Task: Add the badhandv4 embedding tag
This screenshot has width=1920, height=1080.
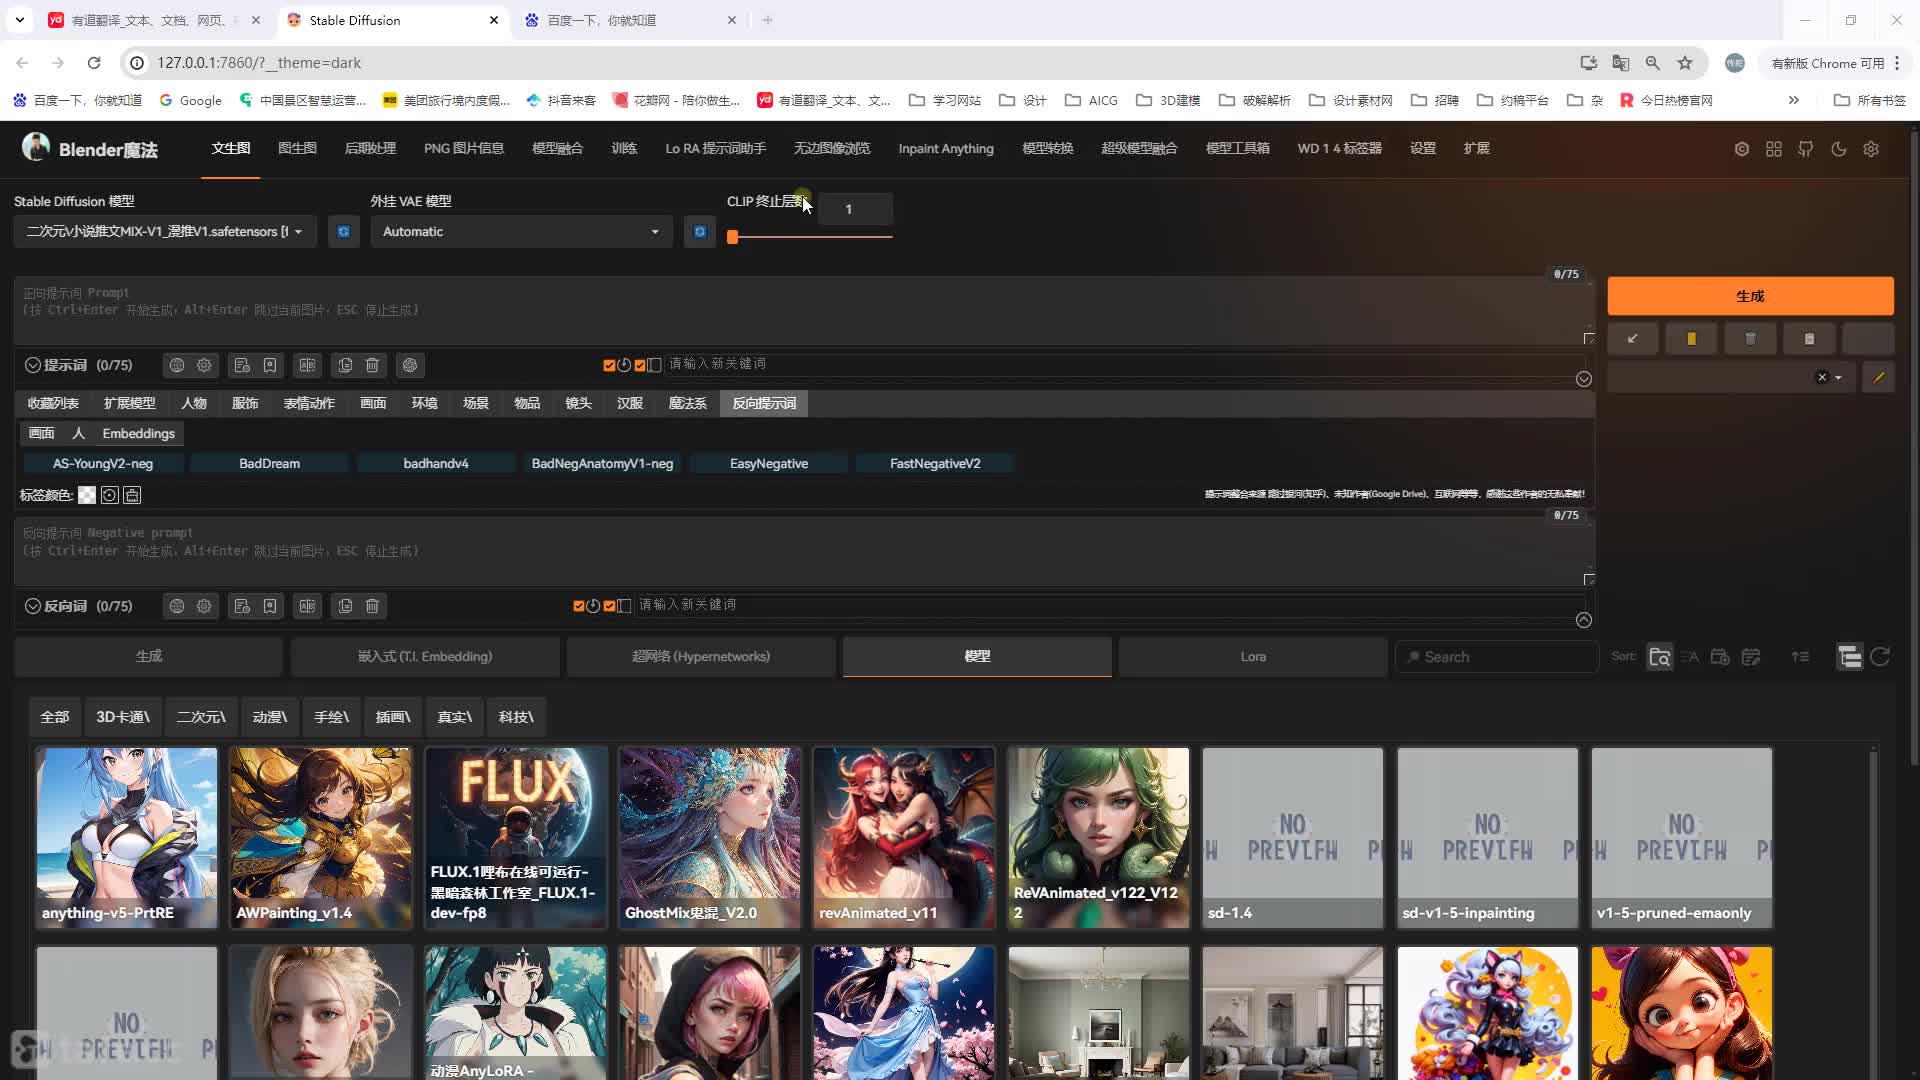Action: pos(436,464)
